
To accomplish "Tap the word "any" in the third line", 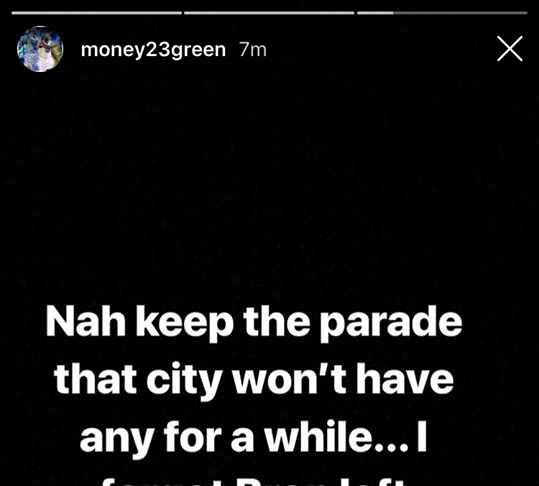I will (117, 440).
